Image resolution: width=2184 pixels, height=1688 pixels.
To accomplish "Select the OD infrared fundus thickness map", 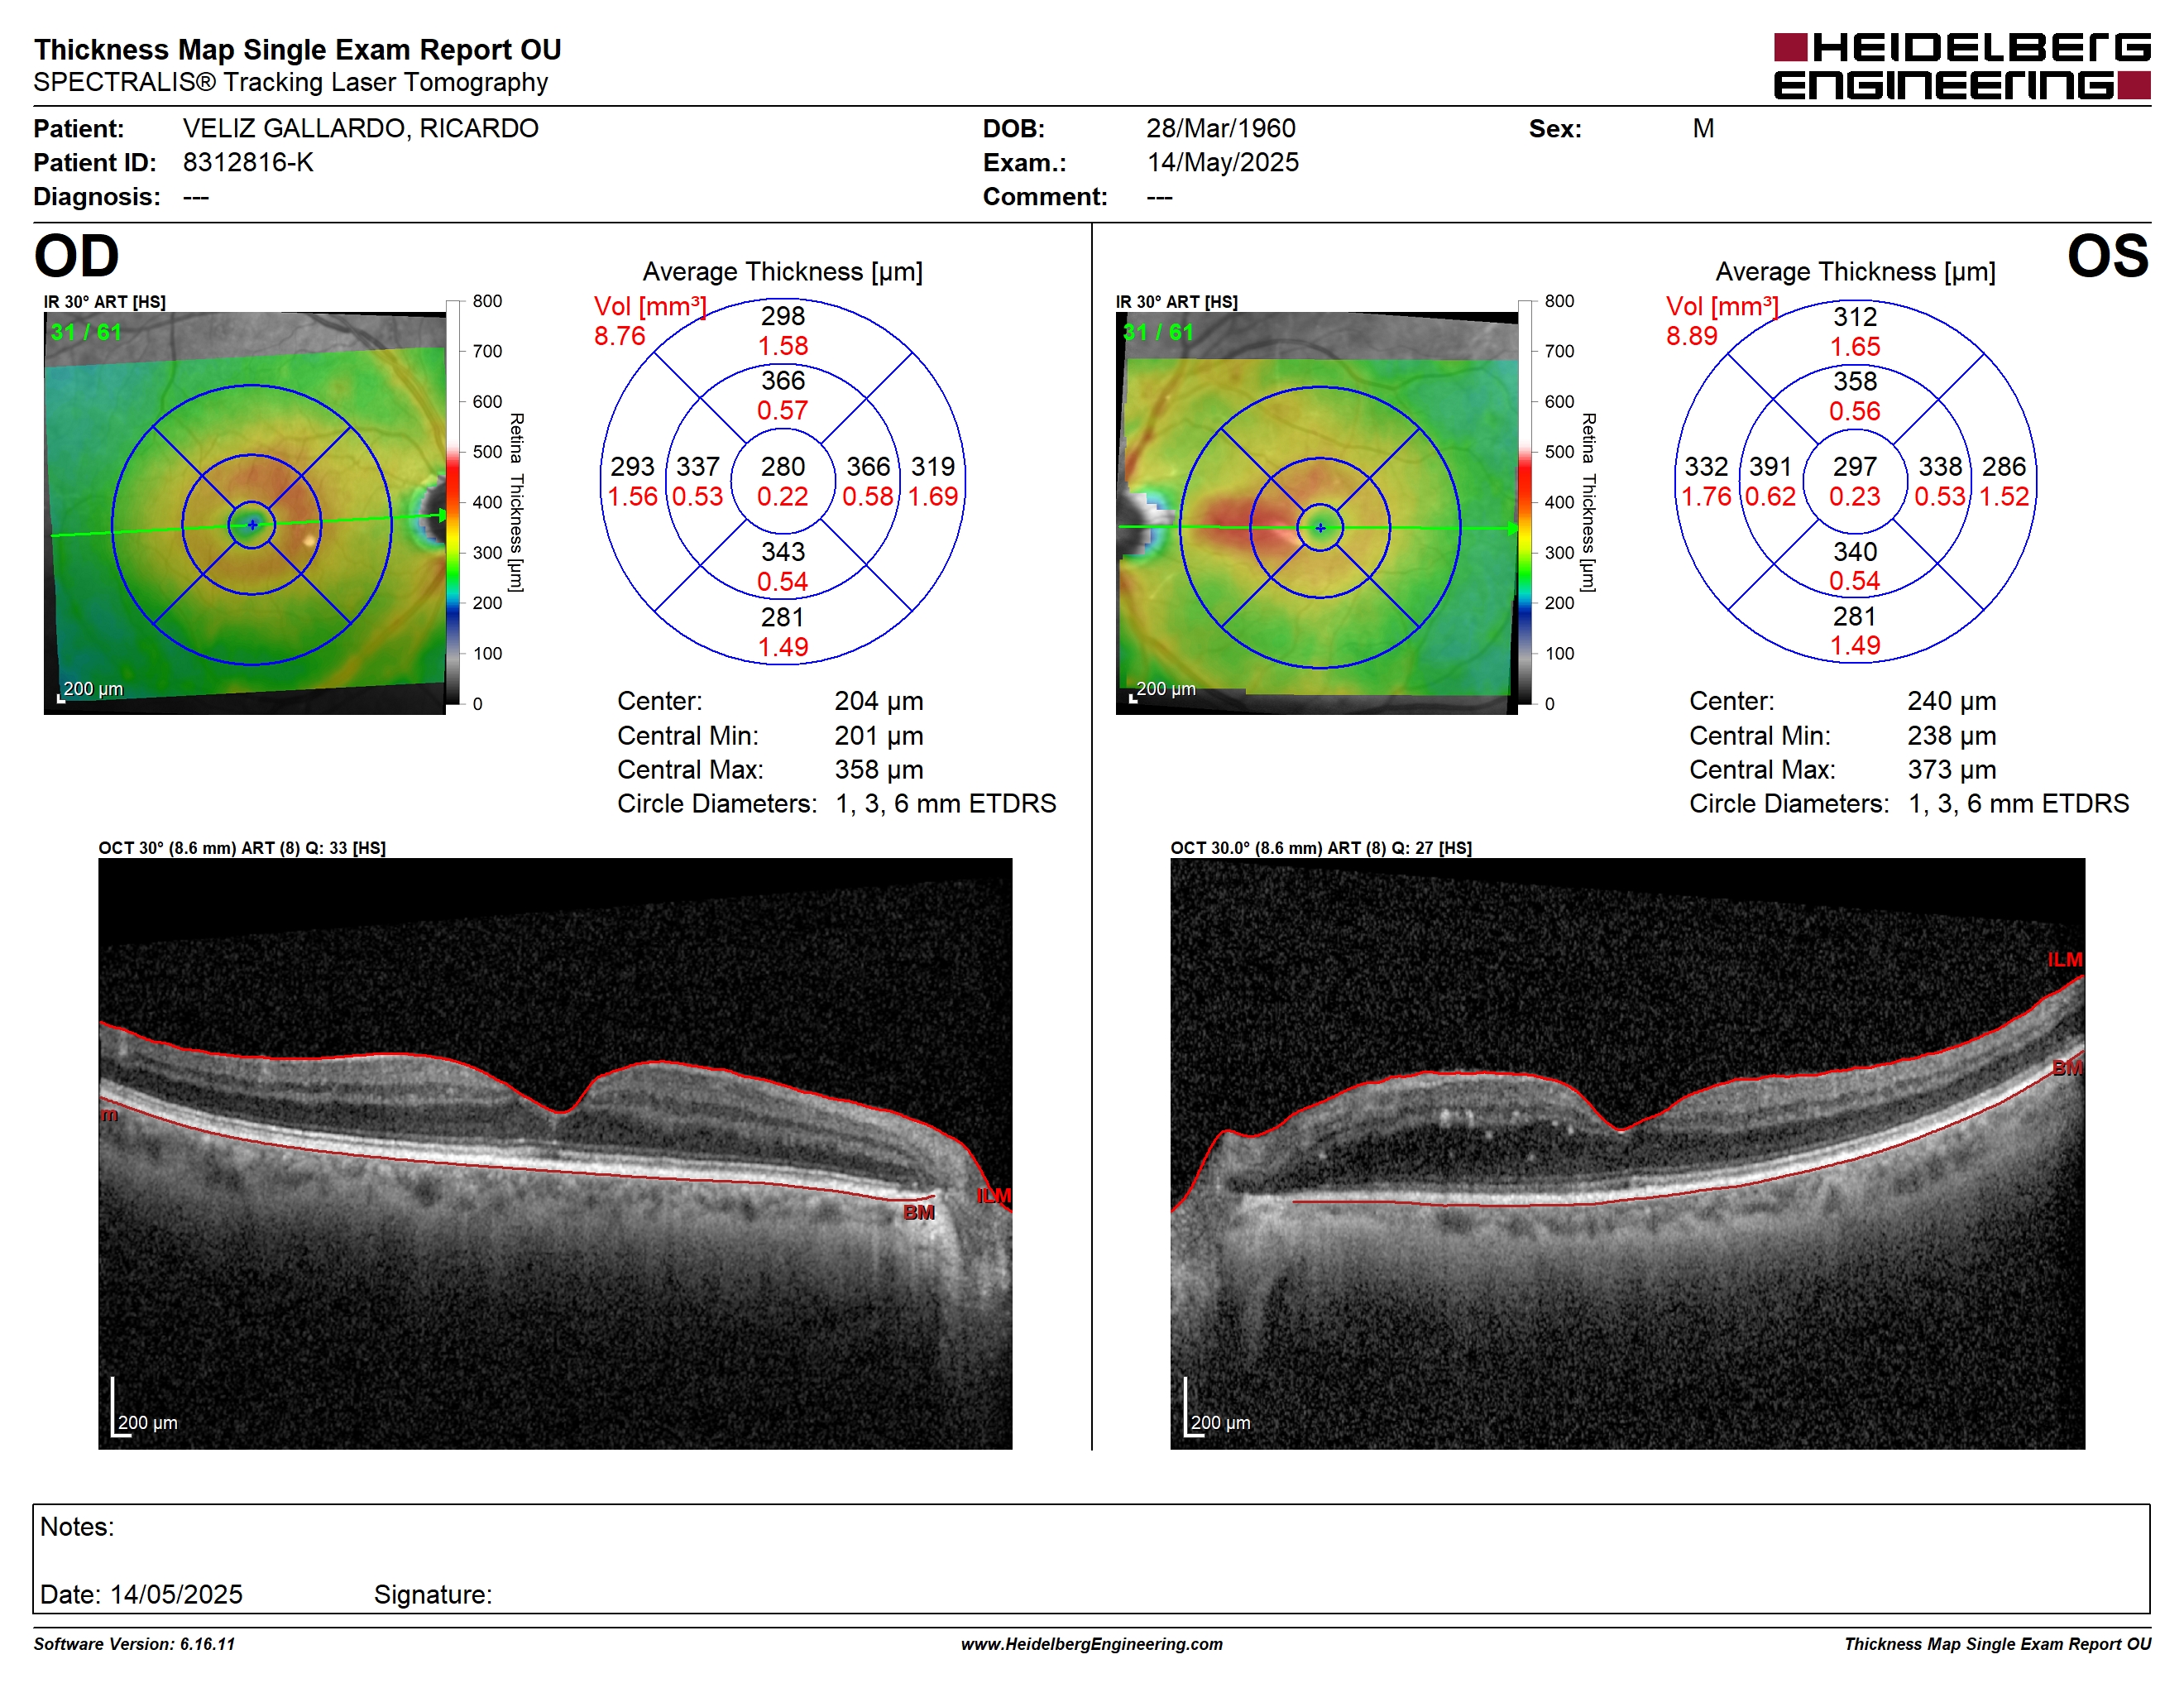I will coord(245,513).
